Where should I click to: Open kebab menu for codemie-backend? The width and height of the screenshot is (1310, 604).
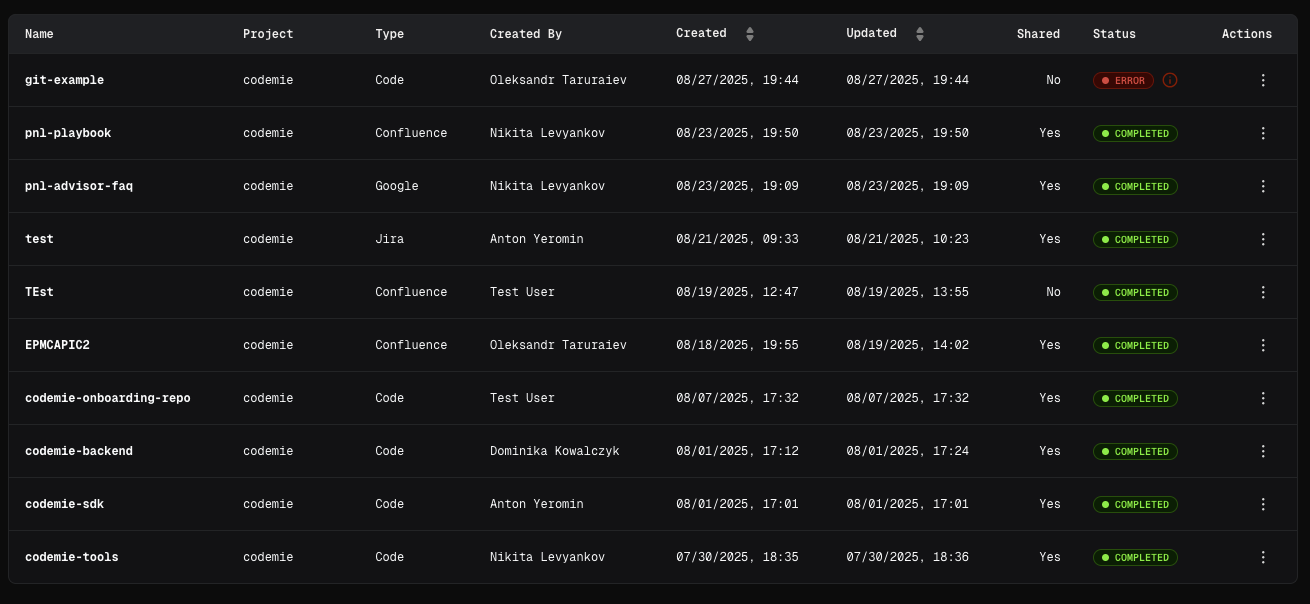pos(1263,451)
